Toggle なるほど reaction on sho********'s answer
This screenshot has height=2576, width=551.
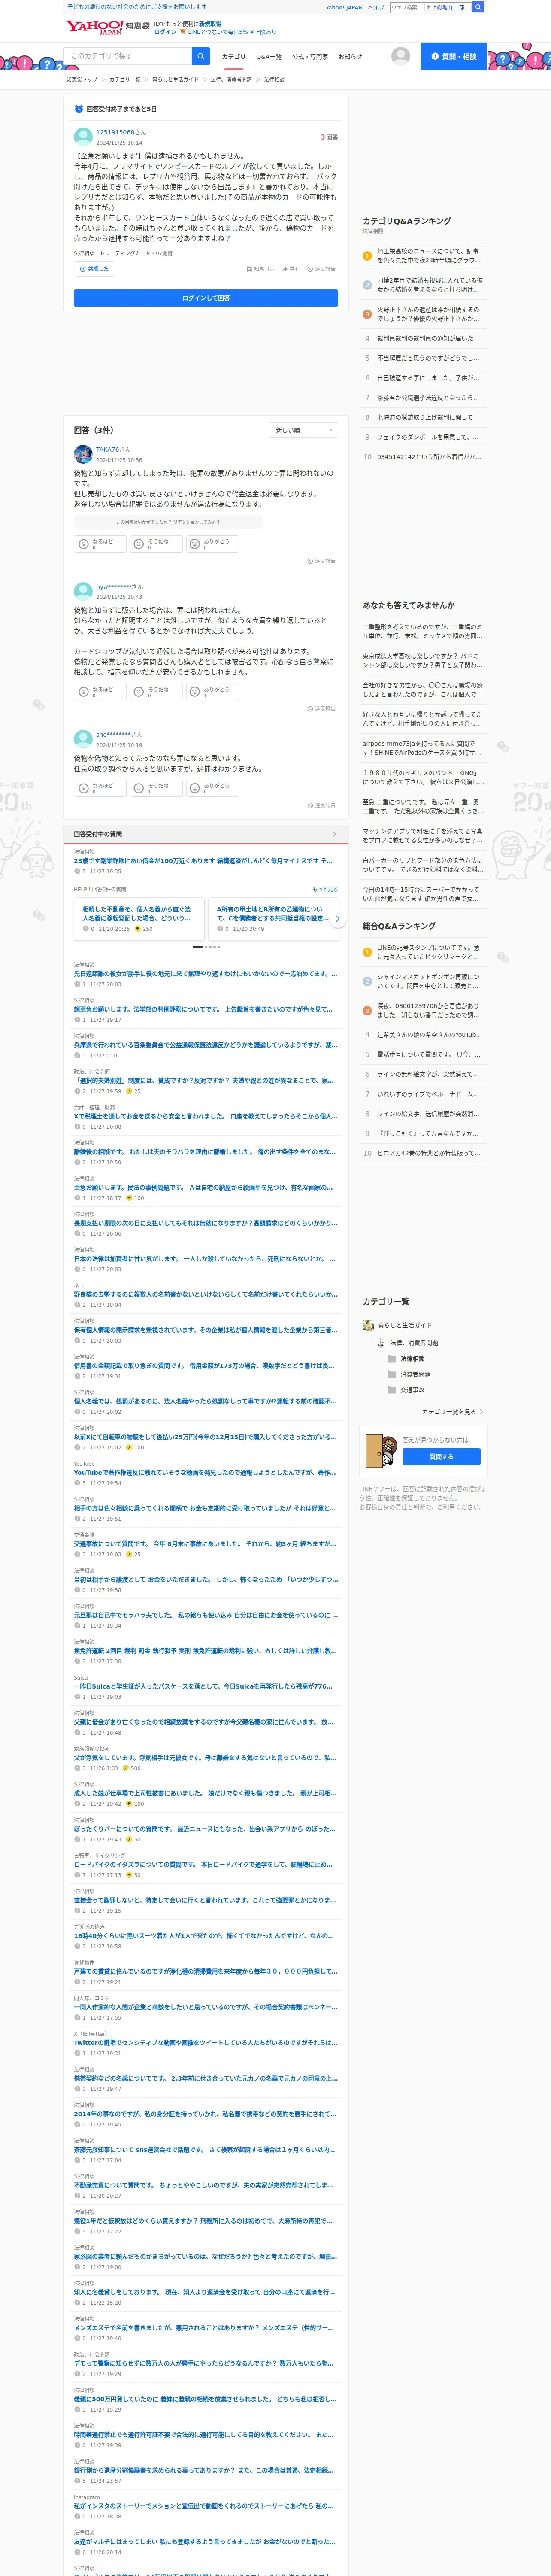coord(101,788)
